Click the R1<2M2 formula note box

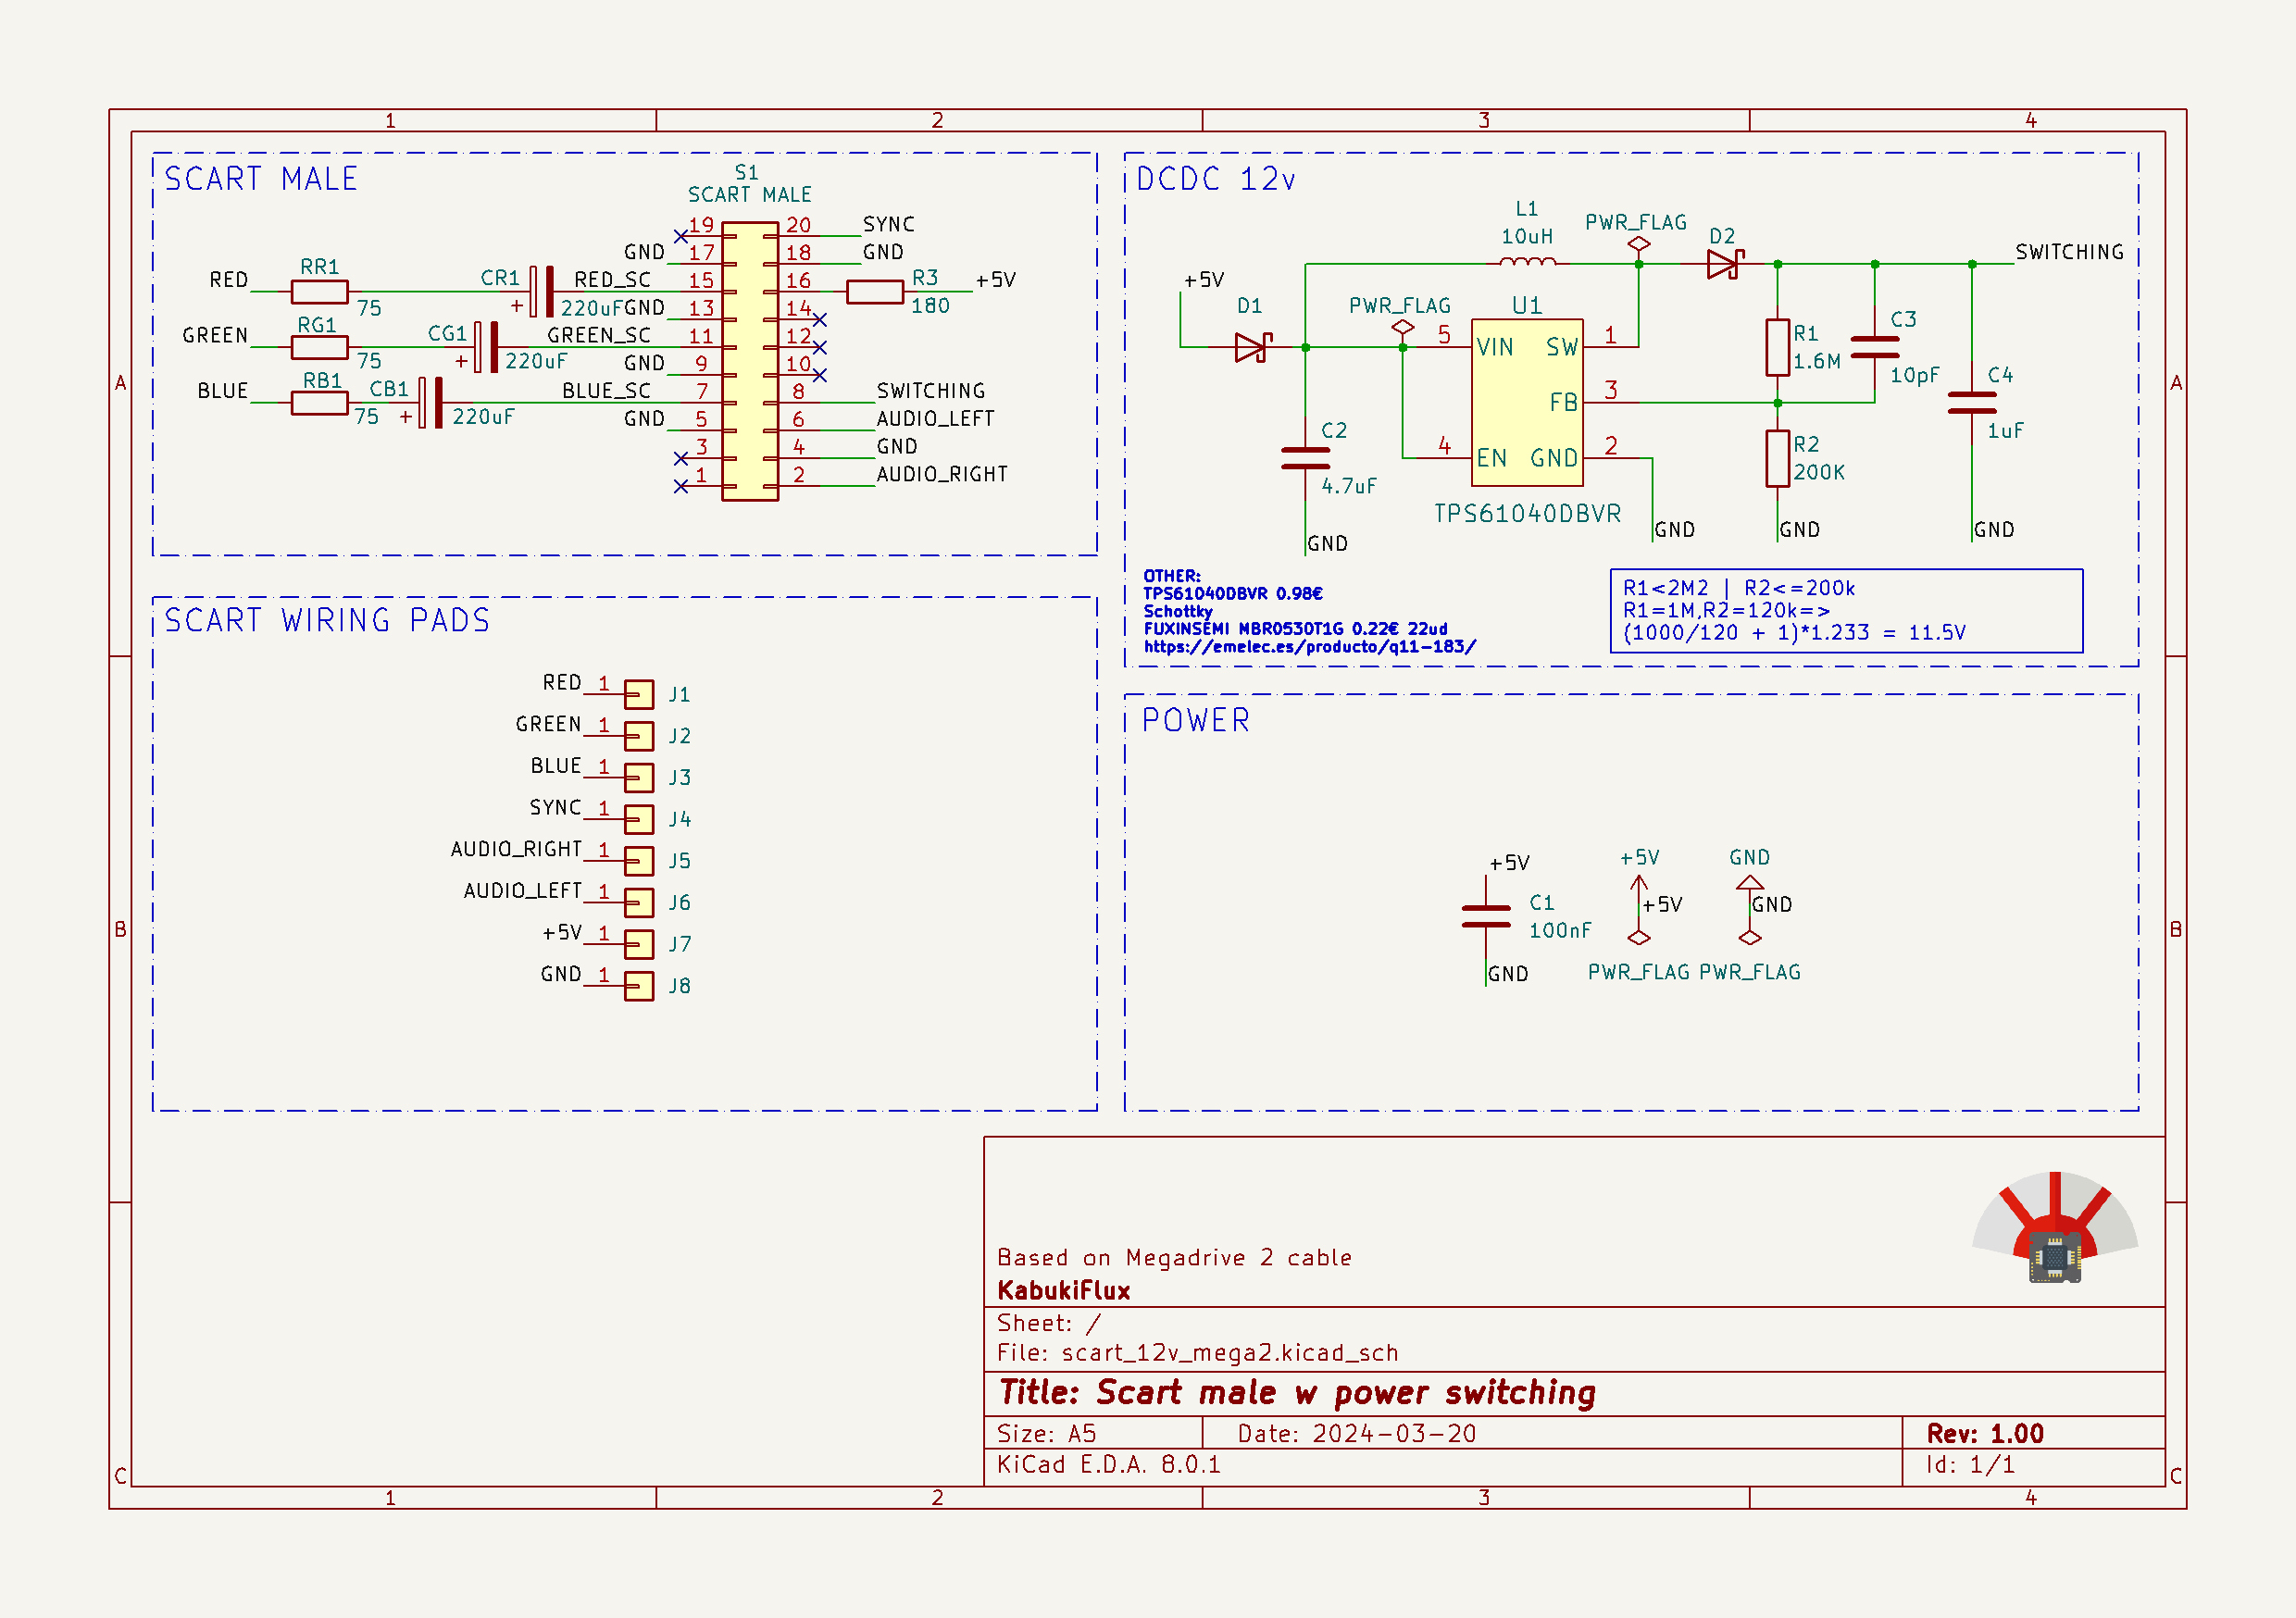pyautogui.click(x=1846, y=611)
